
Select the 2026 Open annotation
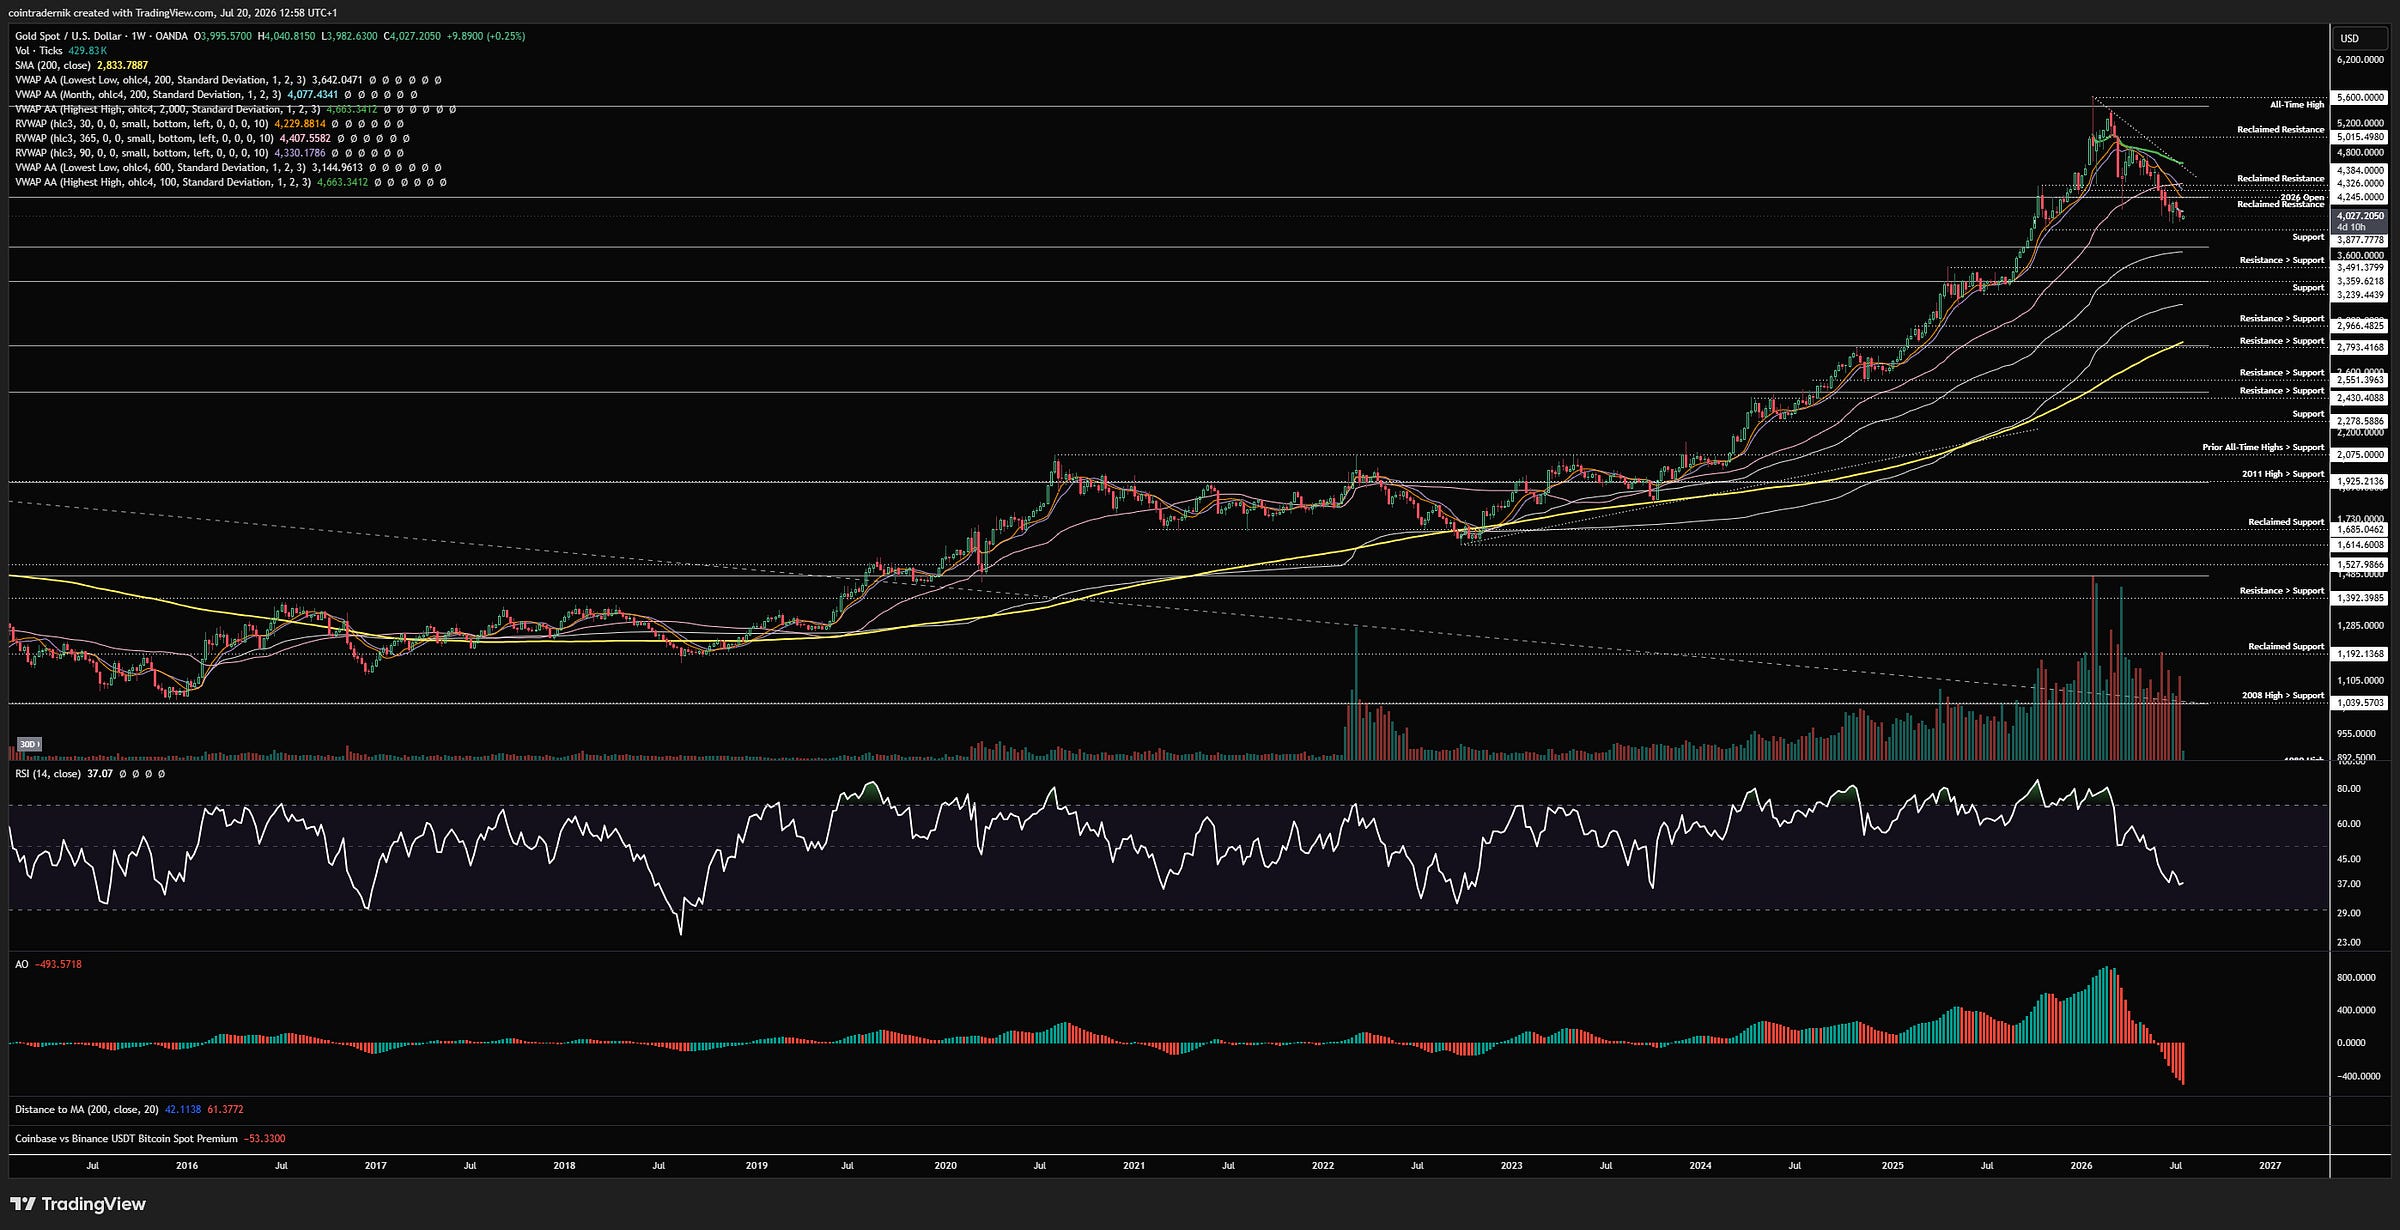(x=2302, y=197)
